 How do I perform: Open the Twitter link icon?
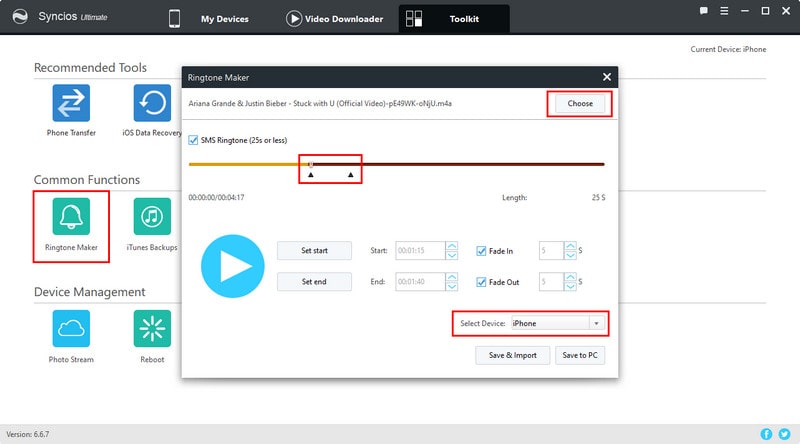click(784, 434)
